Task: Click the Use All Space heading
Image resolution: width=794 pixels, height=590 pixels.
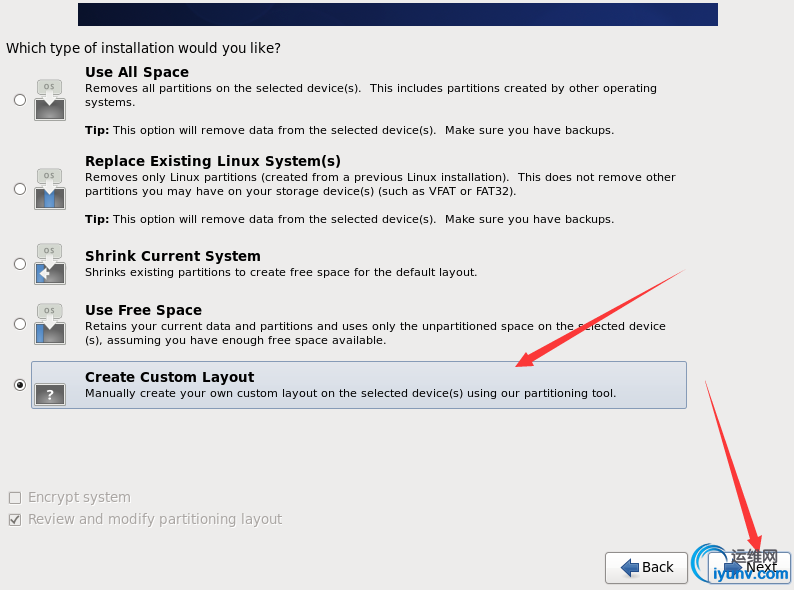Action: [137, 72]
